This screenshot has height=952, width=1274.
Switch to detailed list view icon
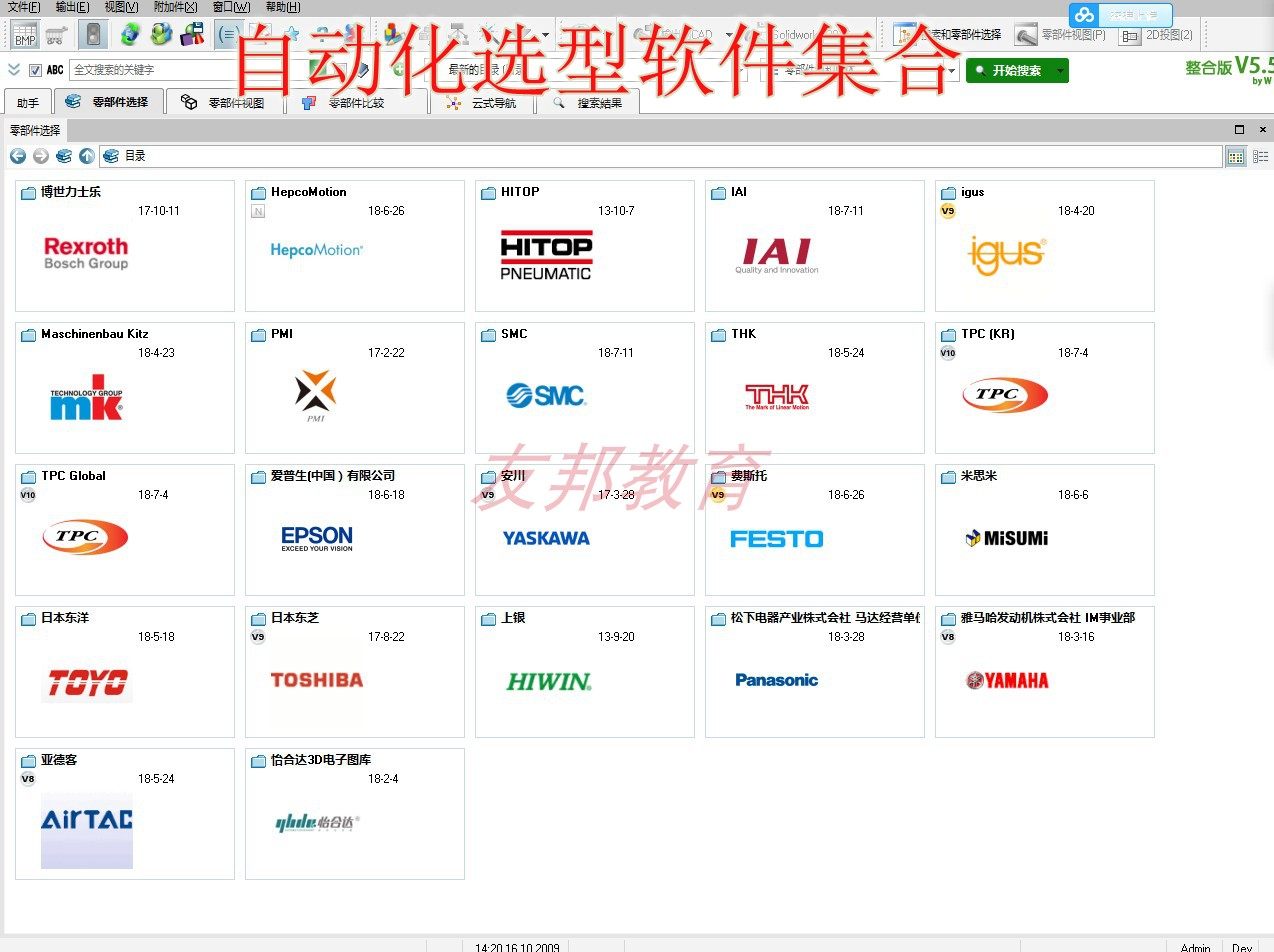(1260, 156)
